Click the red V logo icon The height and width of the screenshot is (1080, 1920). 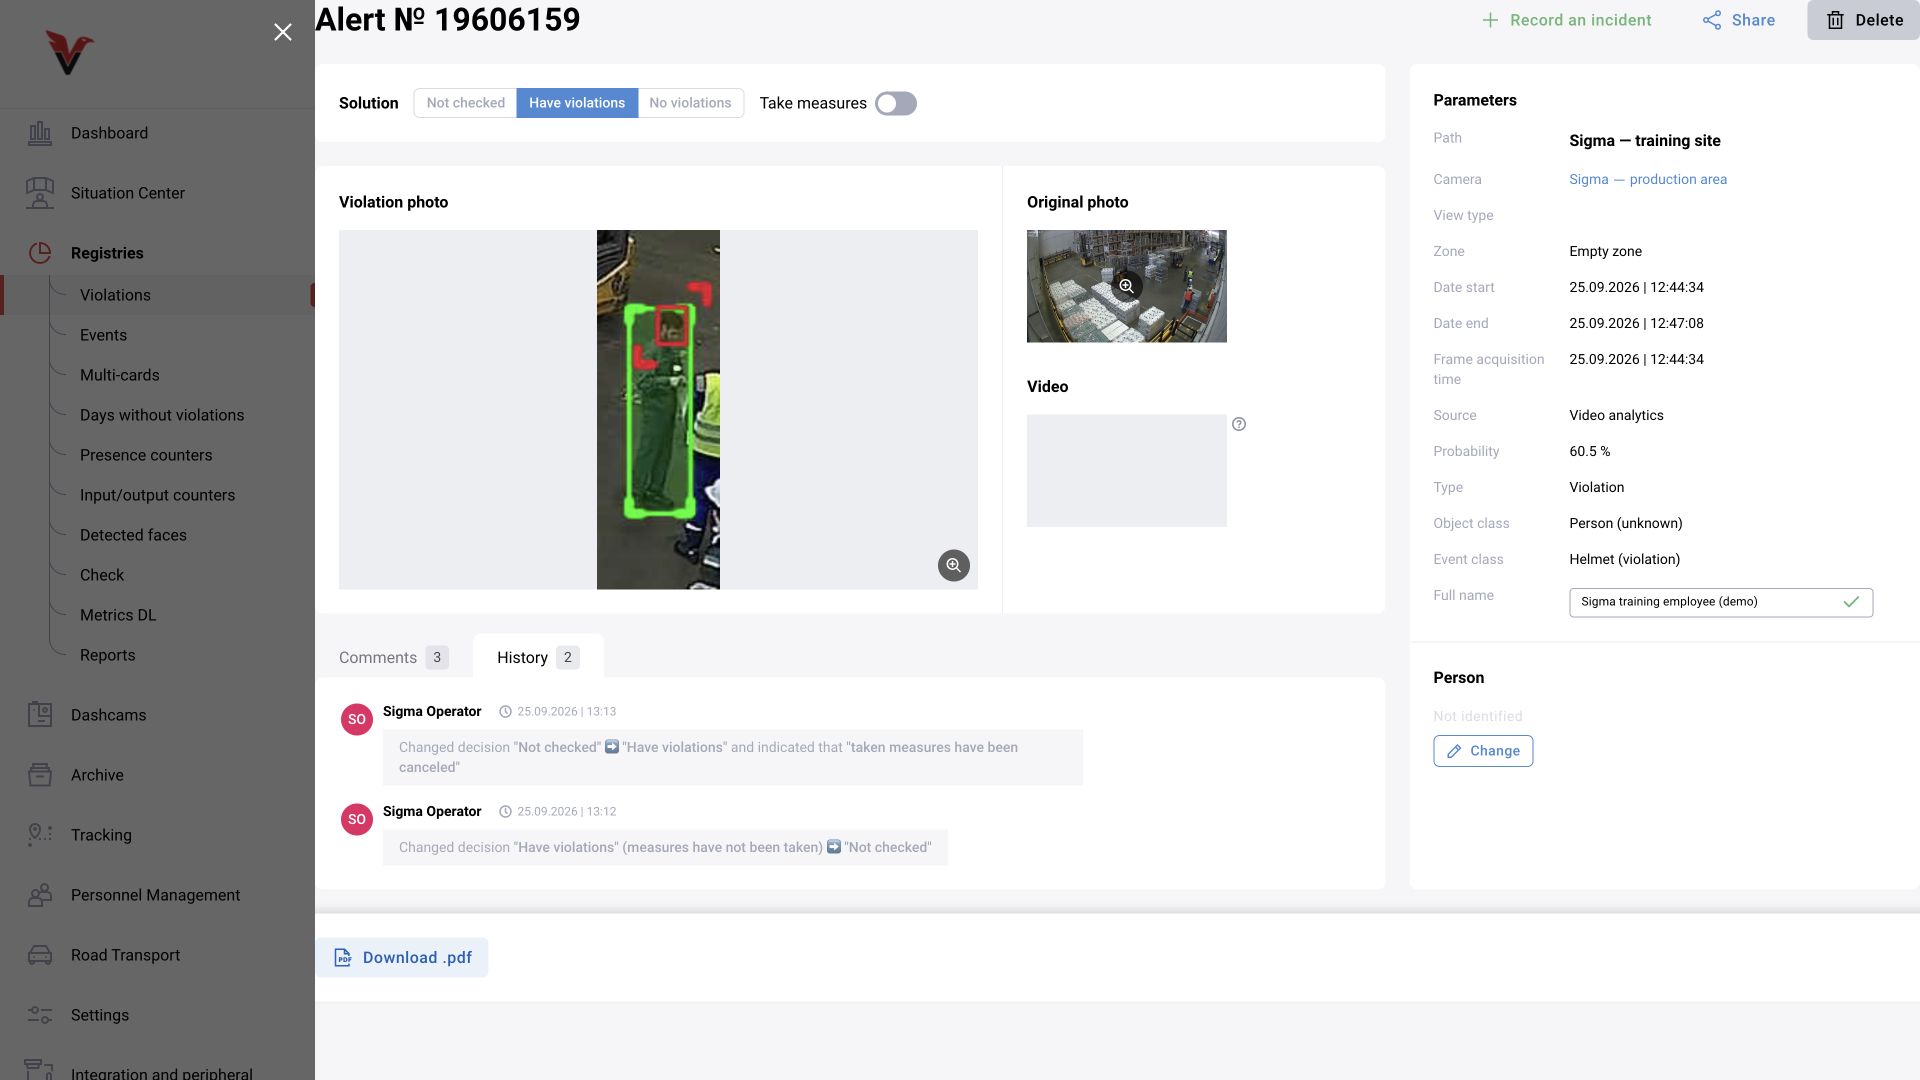(69, 52)
